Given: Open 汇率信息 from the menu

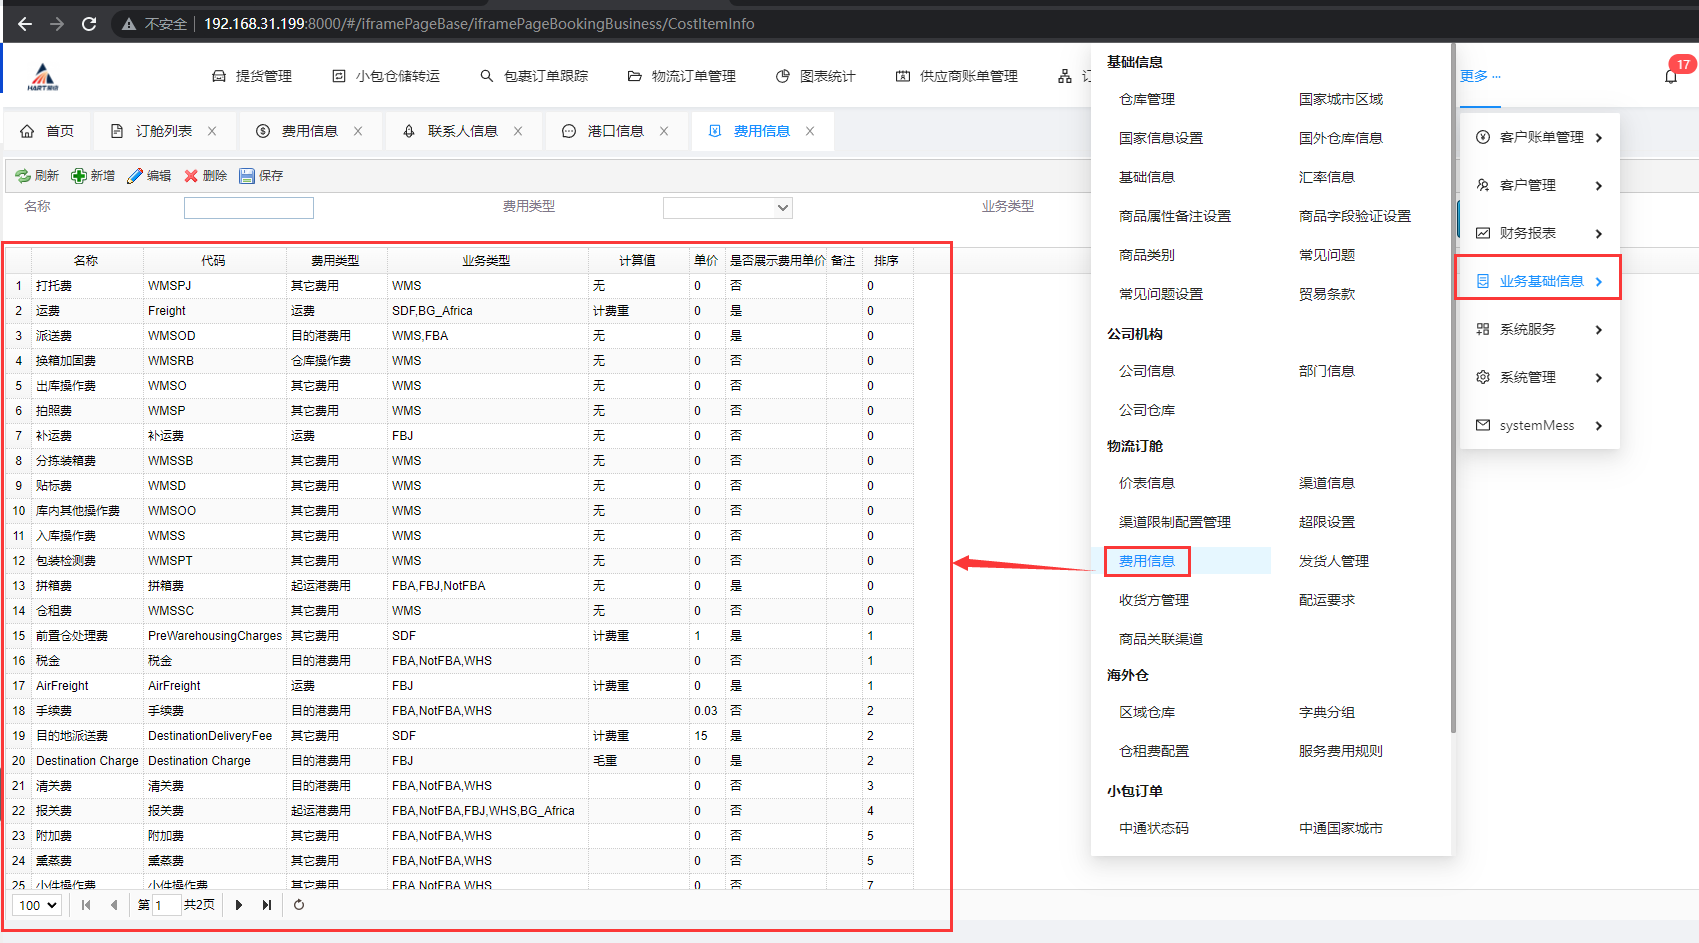Looking at the screenshot, I should coord(1326,177).
